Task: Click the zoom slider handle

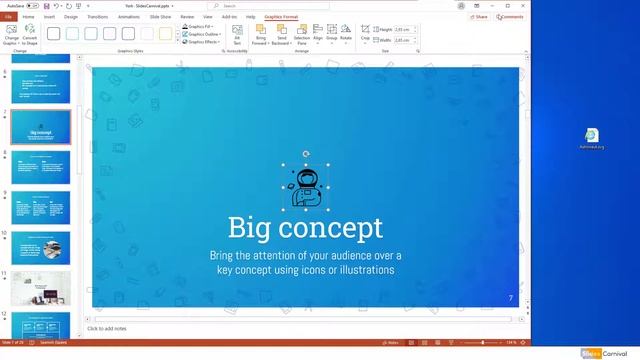Action: [x=483, y=342]
